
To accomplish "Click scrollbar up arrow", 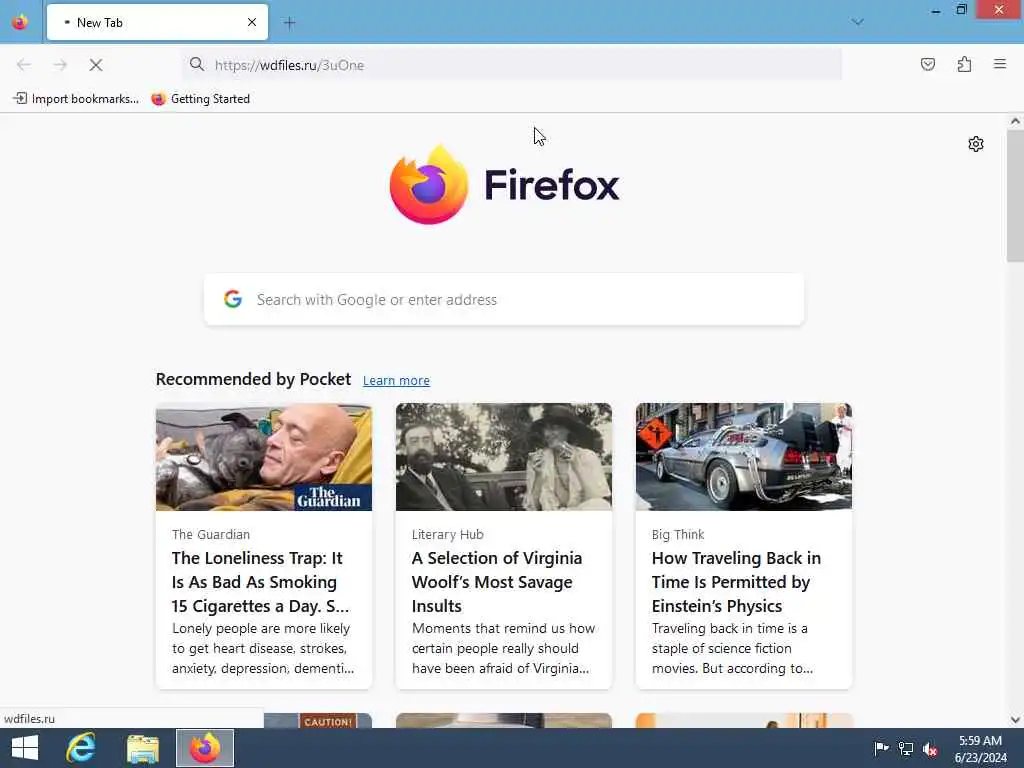I will click(x=1015, y=121).
